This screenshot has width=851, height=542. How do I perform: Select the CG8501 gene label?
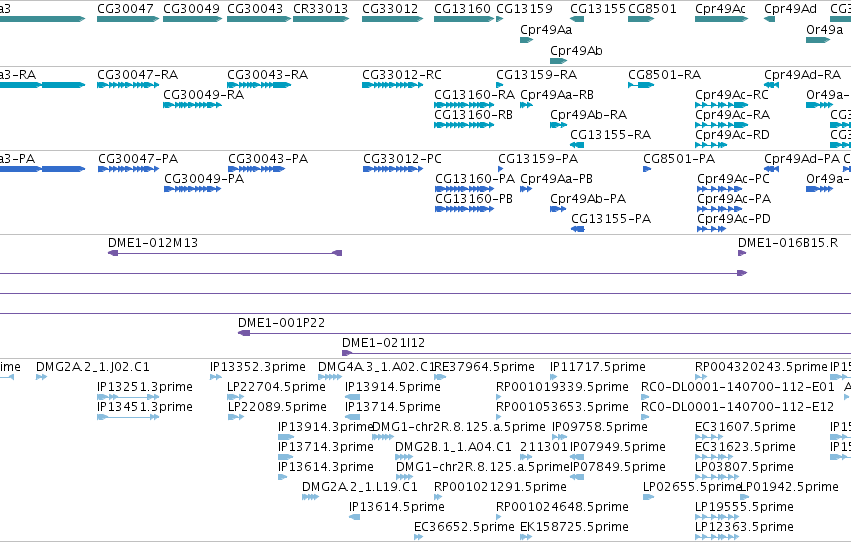652,9
